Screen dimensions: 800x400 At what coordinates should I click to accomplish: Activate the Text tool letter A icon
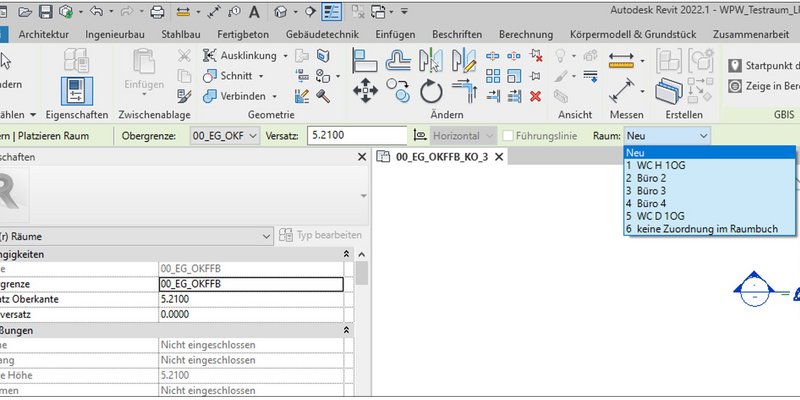click(254, 12)
